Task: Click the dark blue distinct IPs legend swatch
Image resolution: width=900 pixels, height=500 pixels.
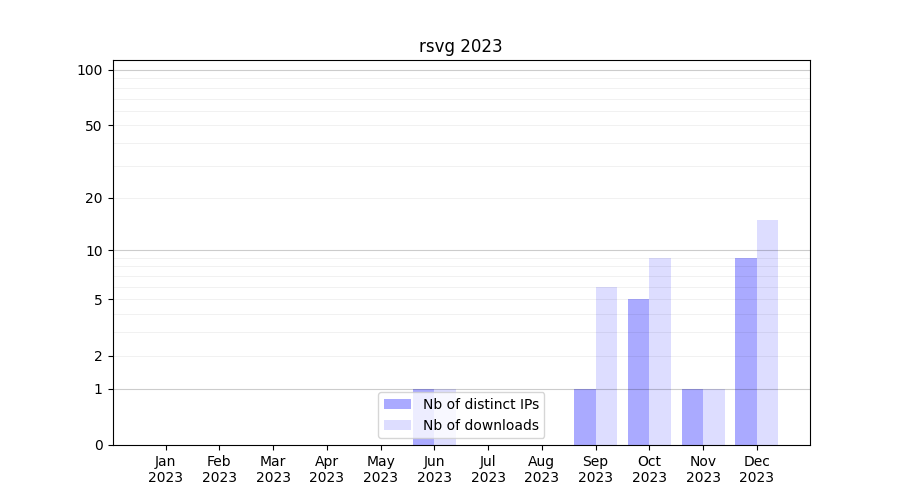Action: pos(397,404)
